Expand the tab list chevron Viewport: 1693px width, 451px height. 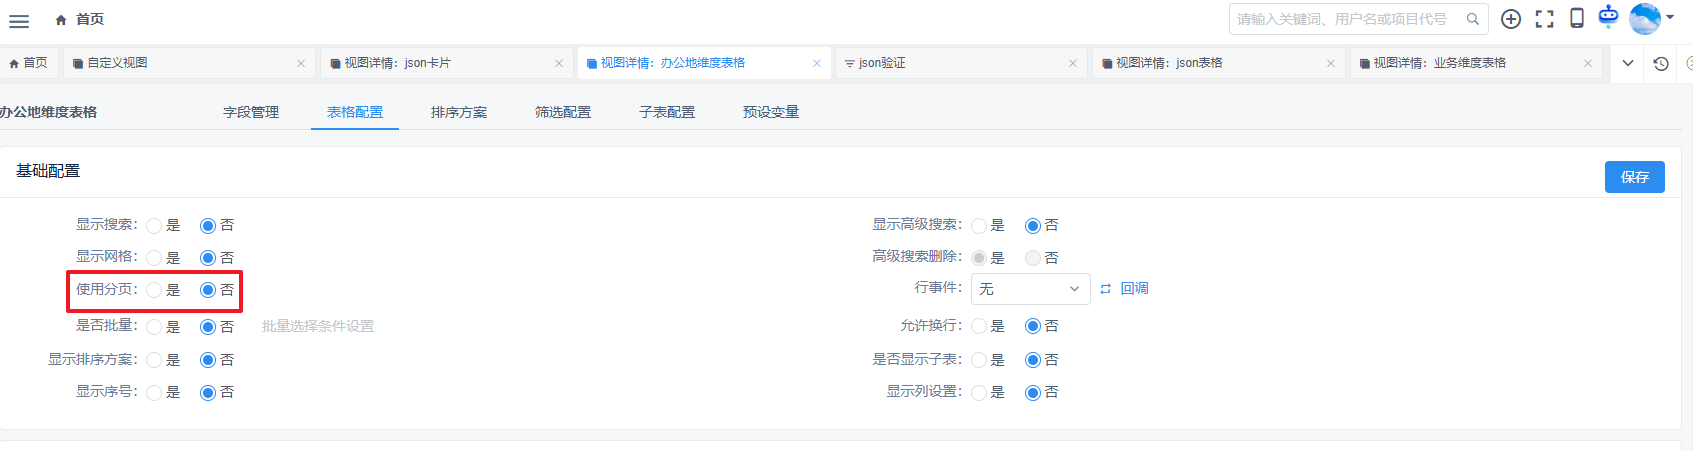1628,63
